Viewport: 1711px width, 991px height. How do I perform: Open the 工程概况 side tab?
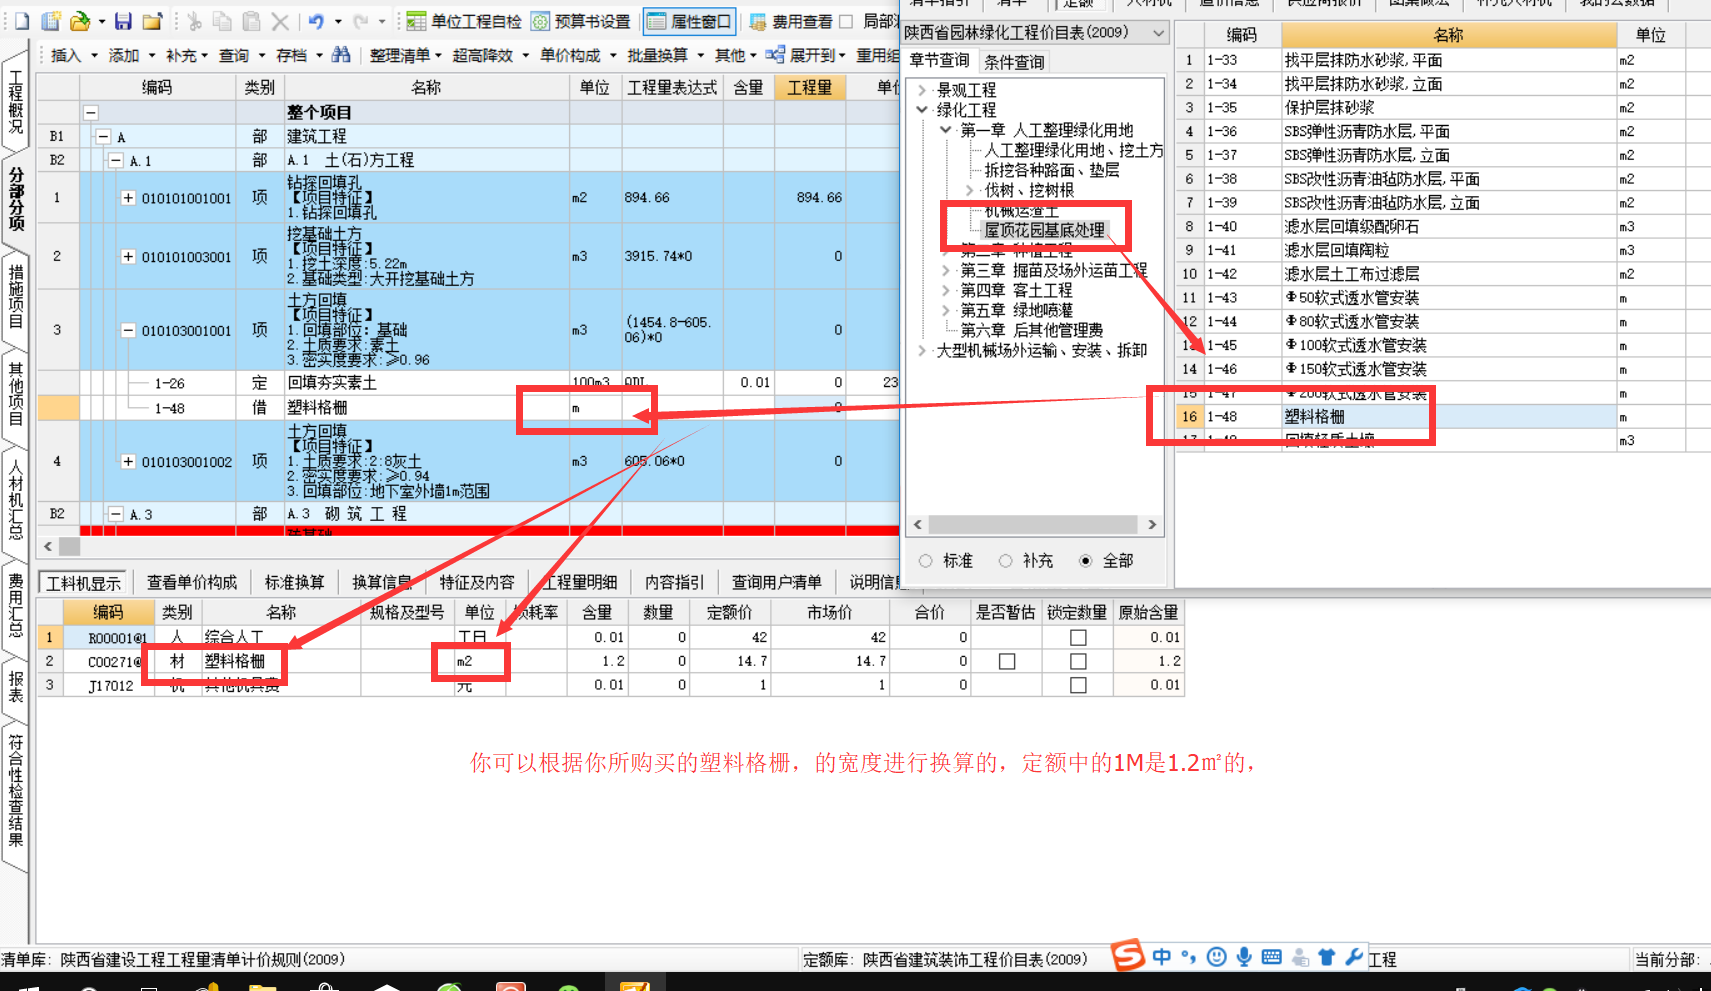click(16, 102)
